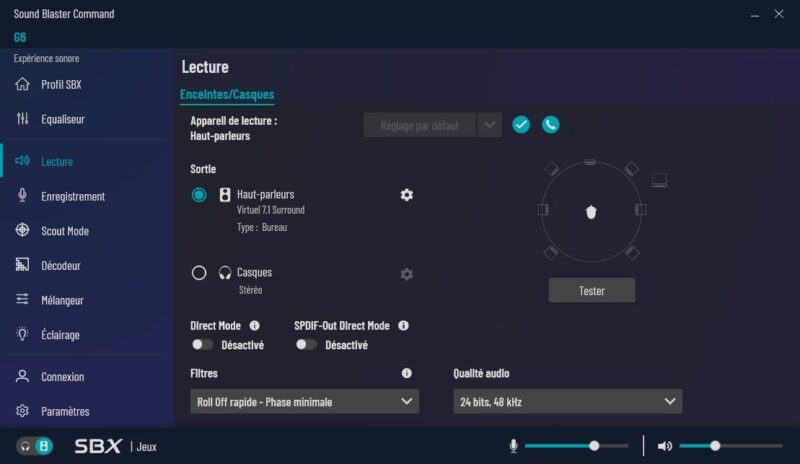Adjust microphone volume slider
Screen dimensions: 800x464
click(577, 446)
